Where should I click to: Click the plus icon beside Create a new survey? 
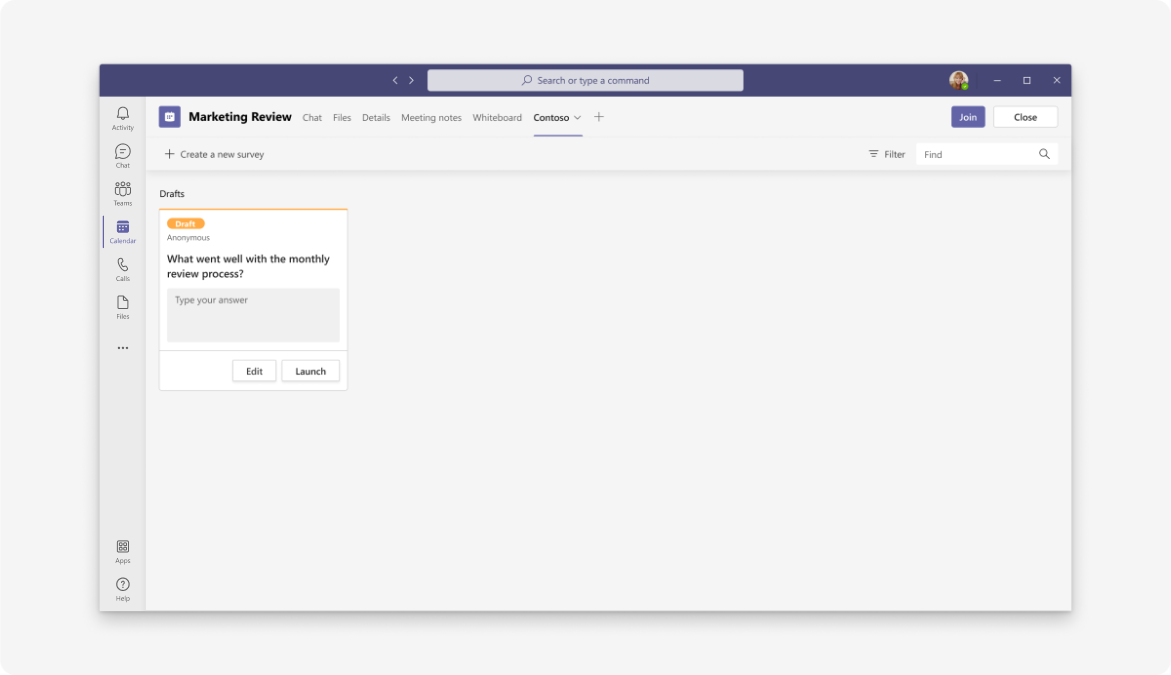click(x=170, y=154)
